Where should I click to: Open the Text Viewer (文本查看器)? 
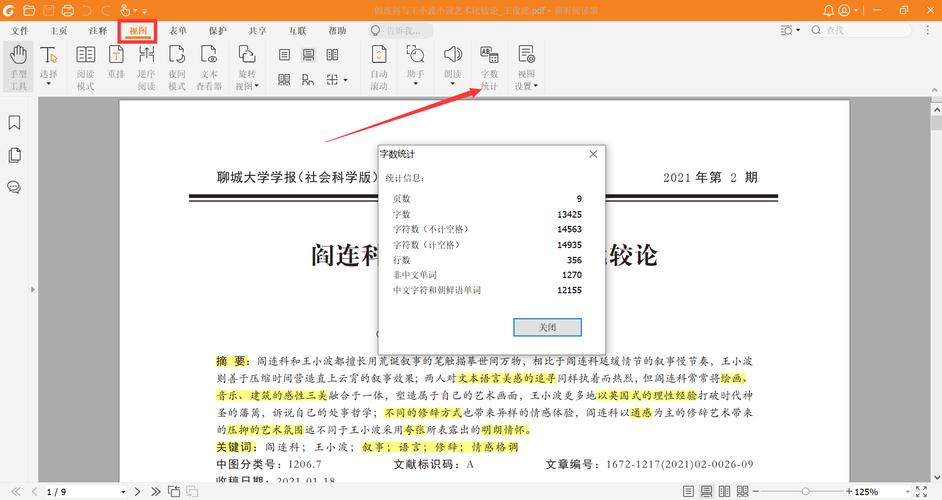click(209, 67)
